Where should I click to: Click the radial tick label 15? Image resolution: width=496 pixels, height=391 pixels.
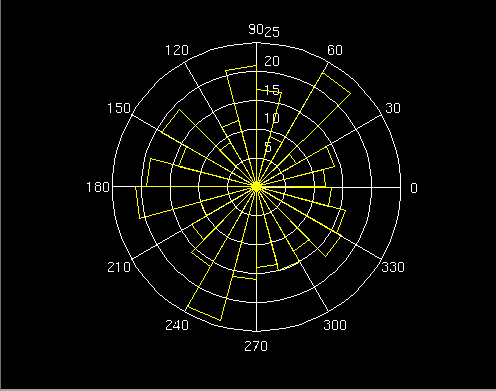pyautogui.click(x=272, y=90)
